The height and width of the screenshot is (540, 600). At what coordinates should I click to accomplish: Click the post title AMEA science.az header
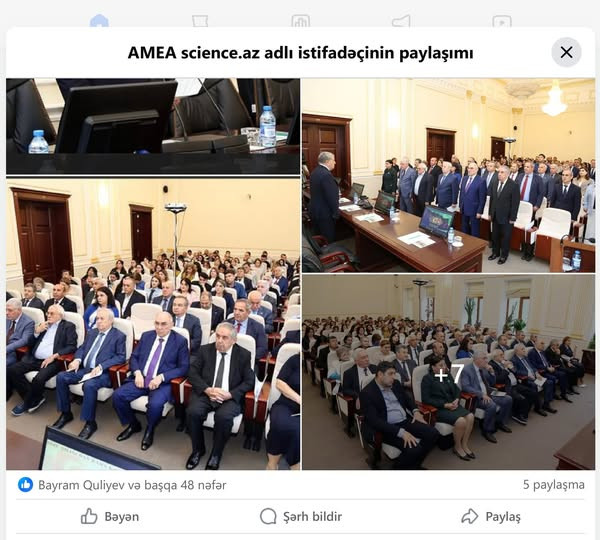coord(300,52)
